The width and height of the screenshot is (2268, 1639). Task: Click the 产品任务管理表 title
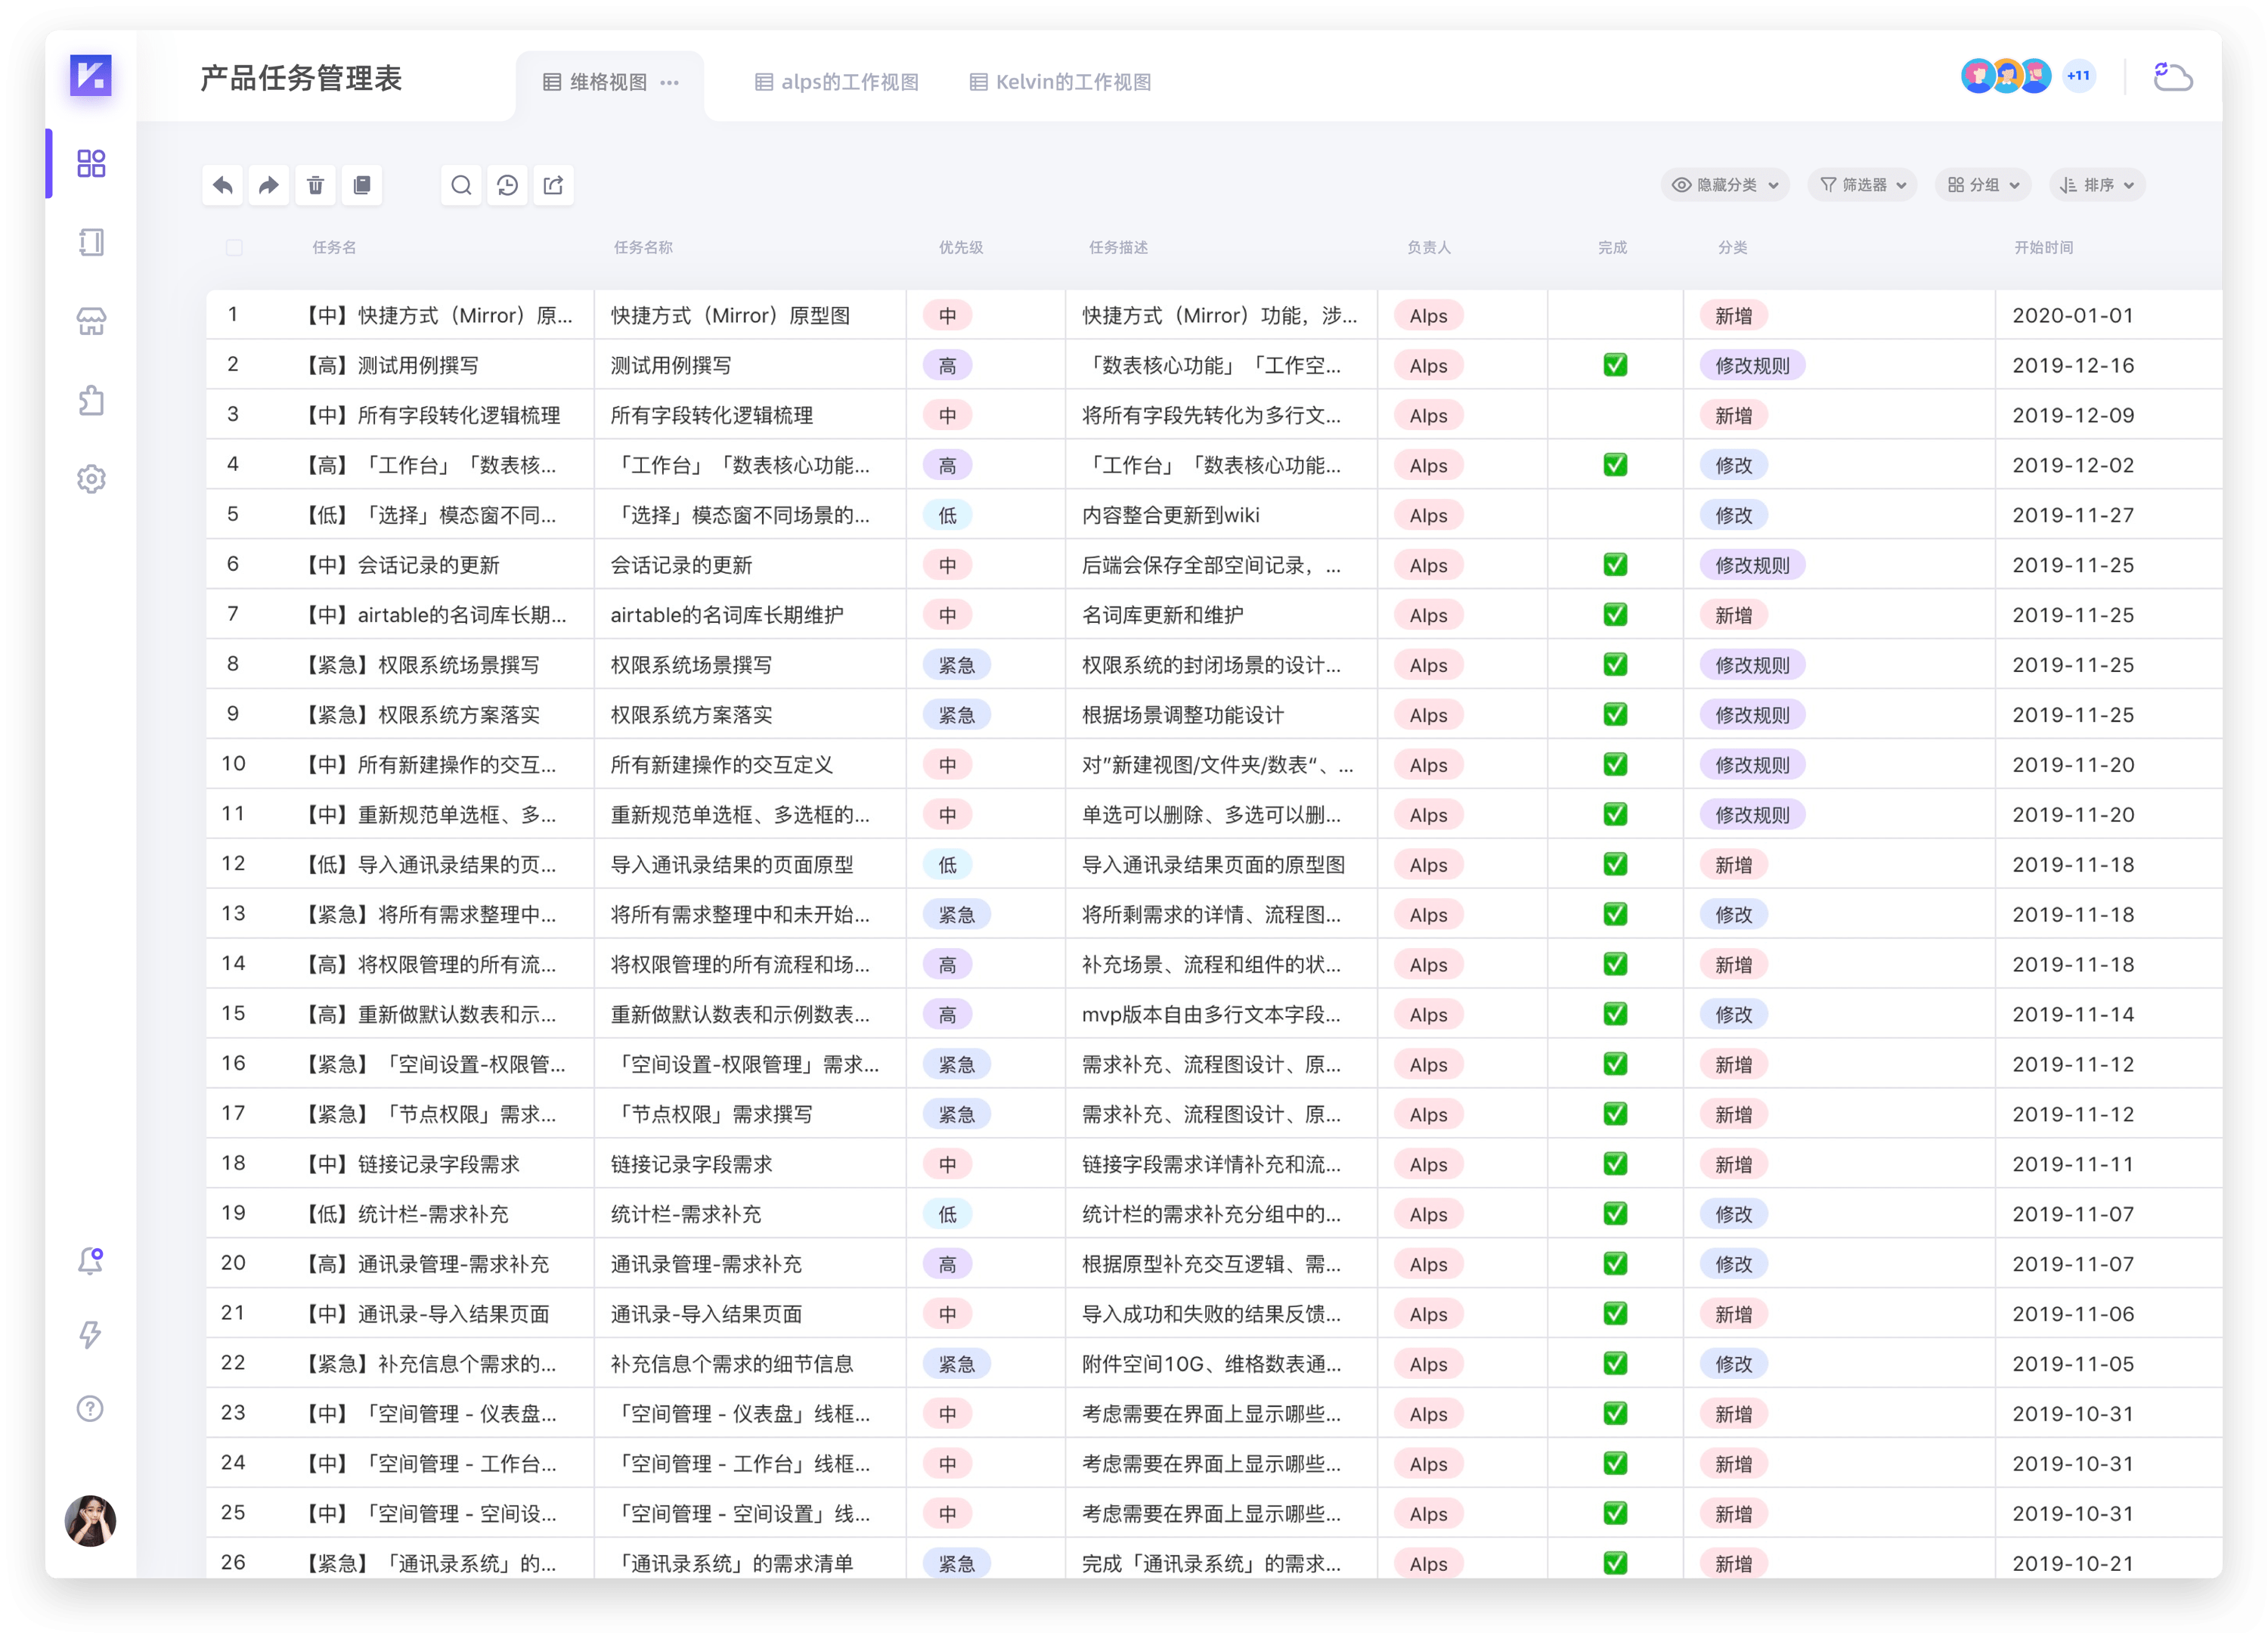click(301, 78)
